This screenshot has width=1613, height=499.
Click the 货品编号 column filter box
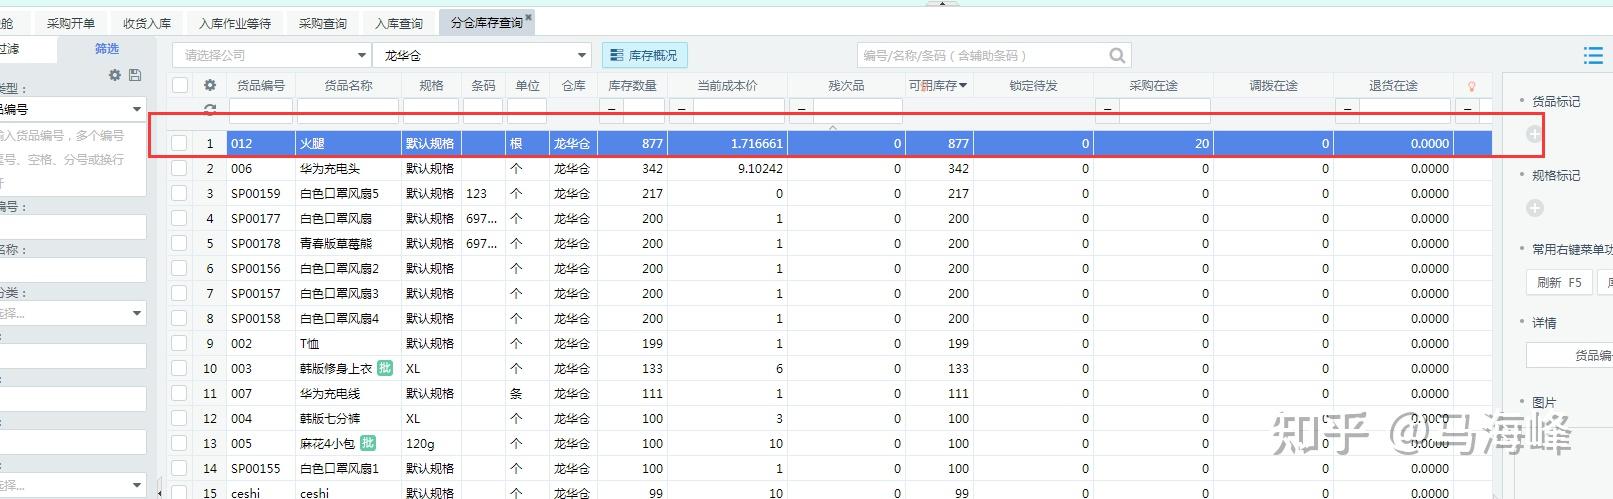click(x=261, y=109)
